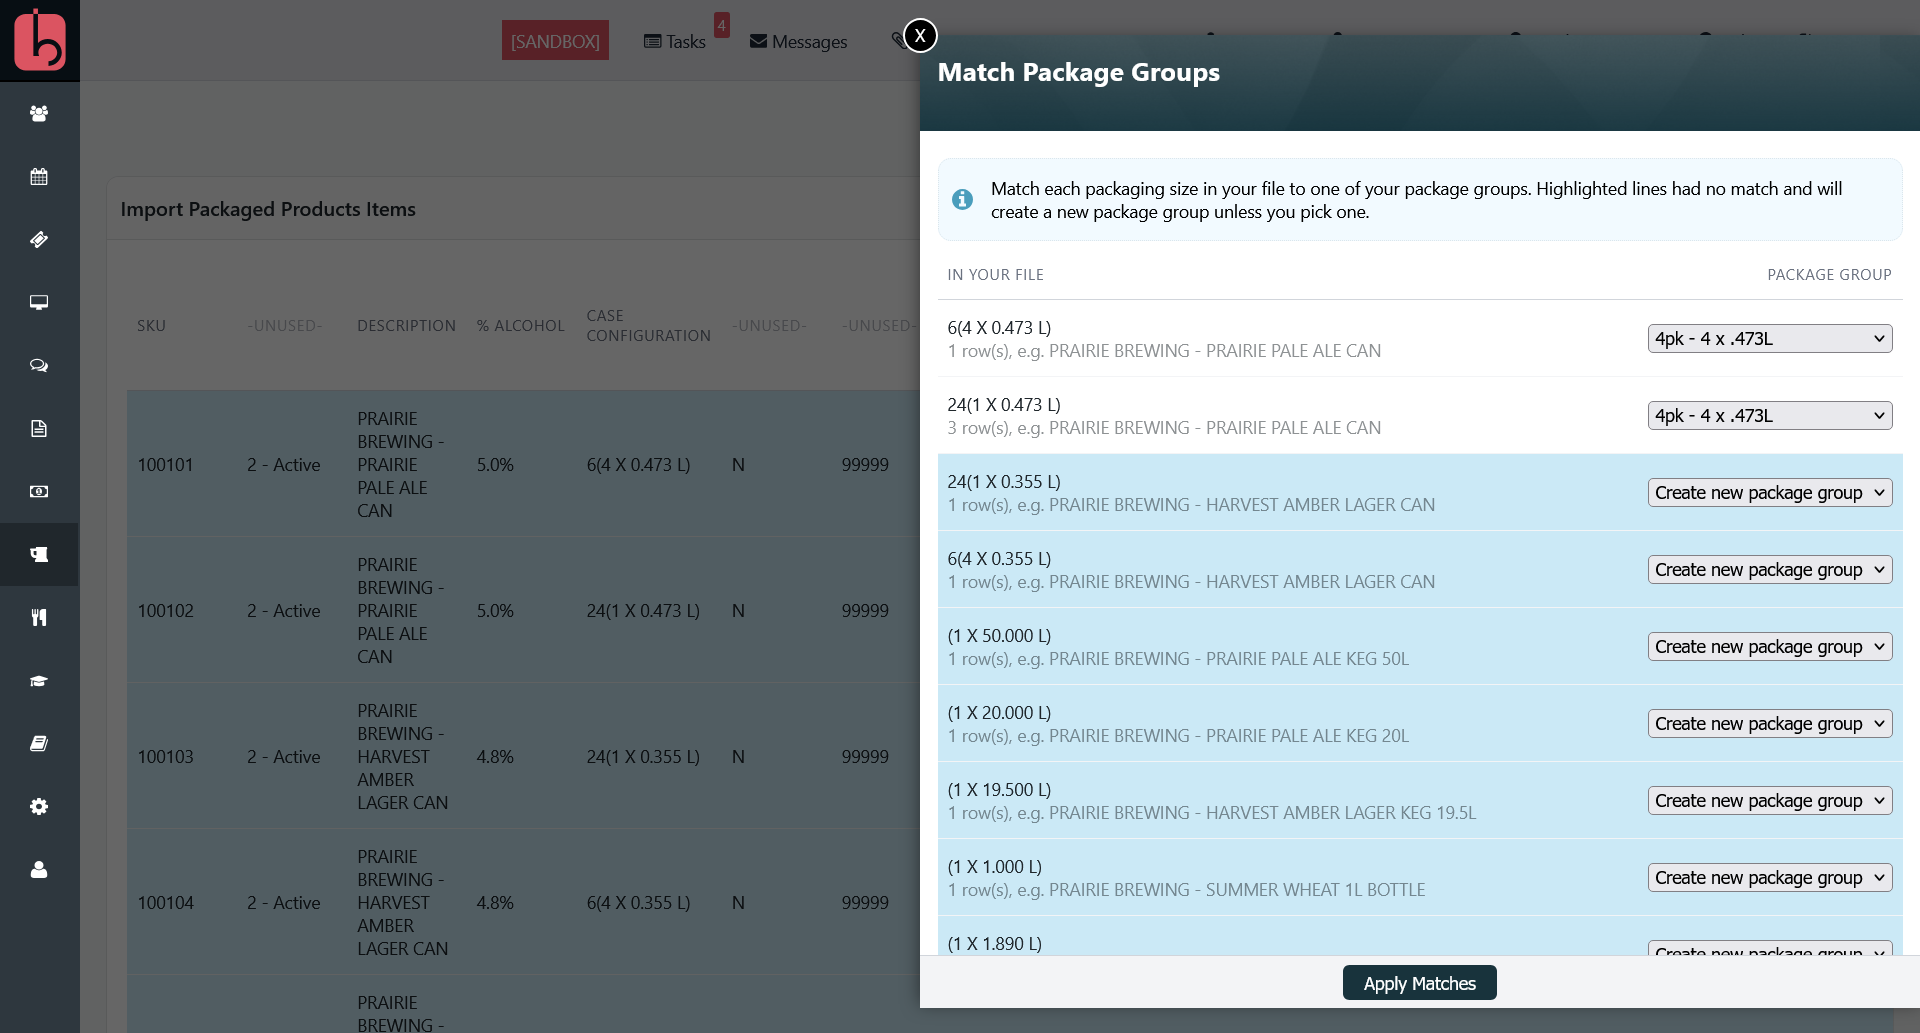
Task: Open package group dropdown for (1 X 1.000 L)
Action: (x=1770, y=878)
